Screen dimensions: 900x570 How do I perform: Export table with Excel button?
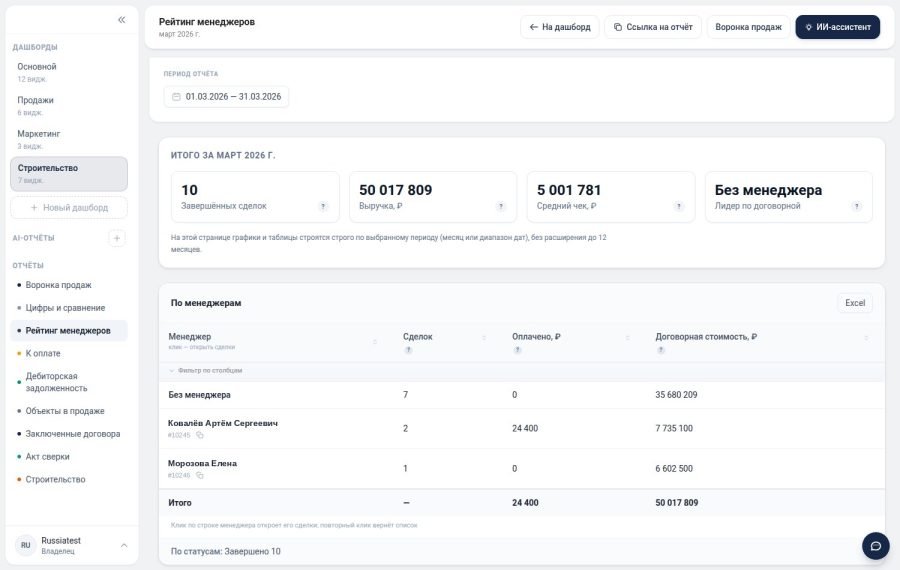point(855,303)
